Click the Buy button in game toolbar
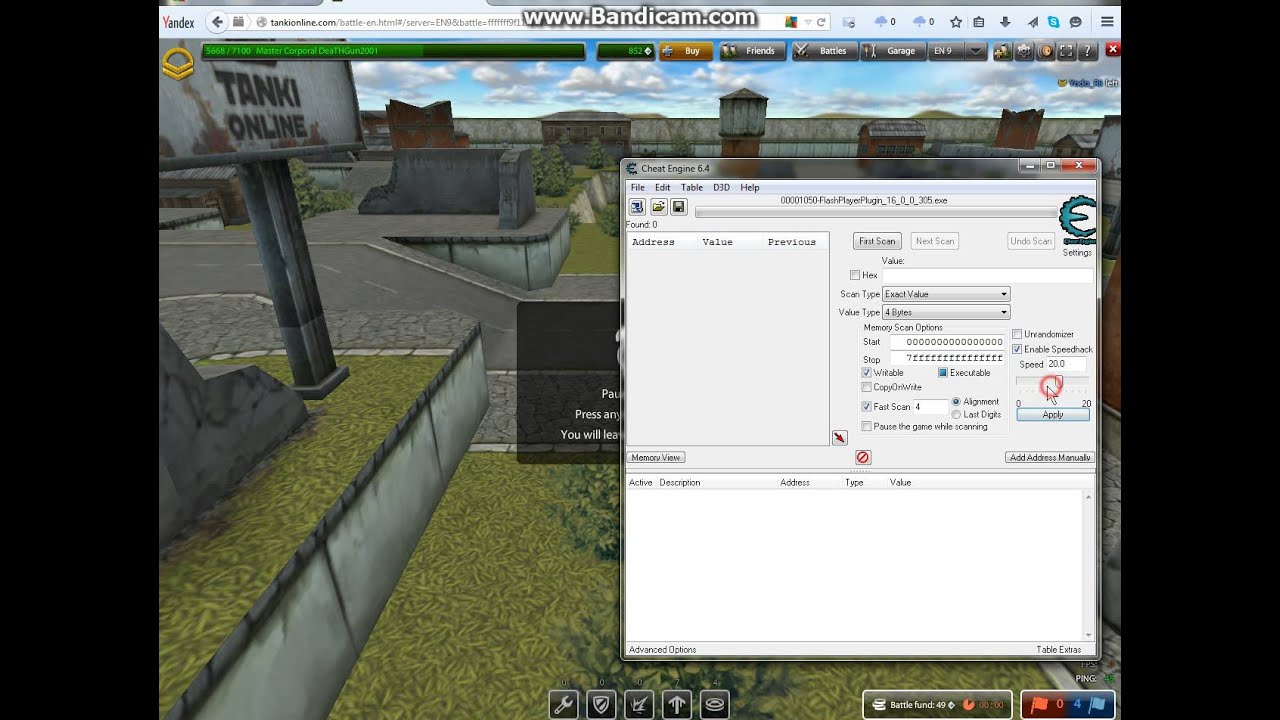The height and width of the screenshot is (720, 1280). tap(685, 51)
